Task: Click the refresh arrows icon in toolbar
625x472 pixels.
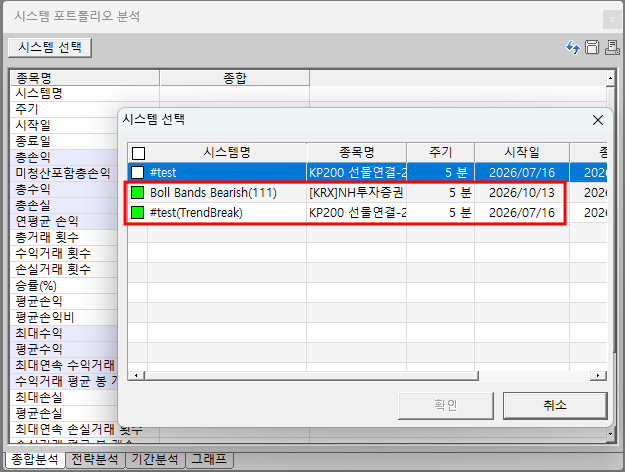Action: pos(573,47)
